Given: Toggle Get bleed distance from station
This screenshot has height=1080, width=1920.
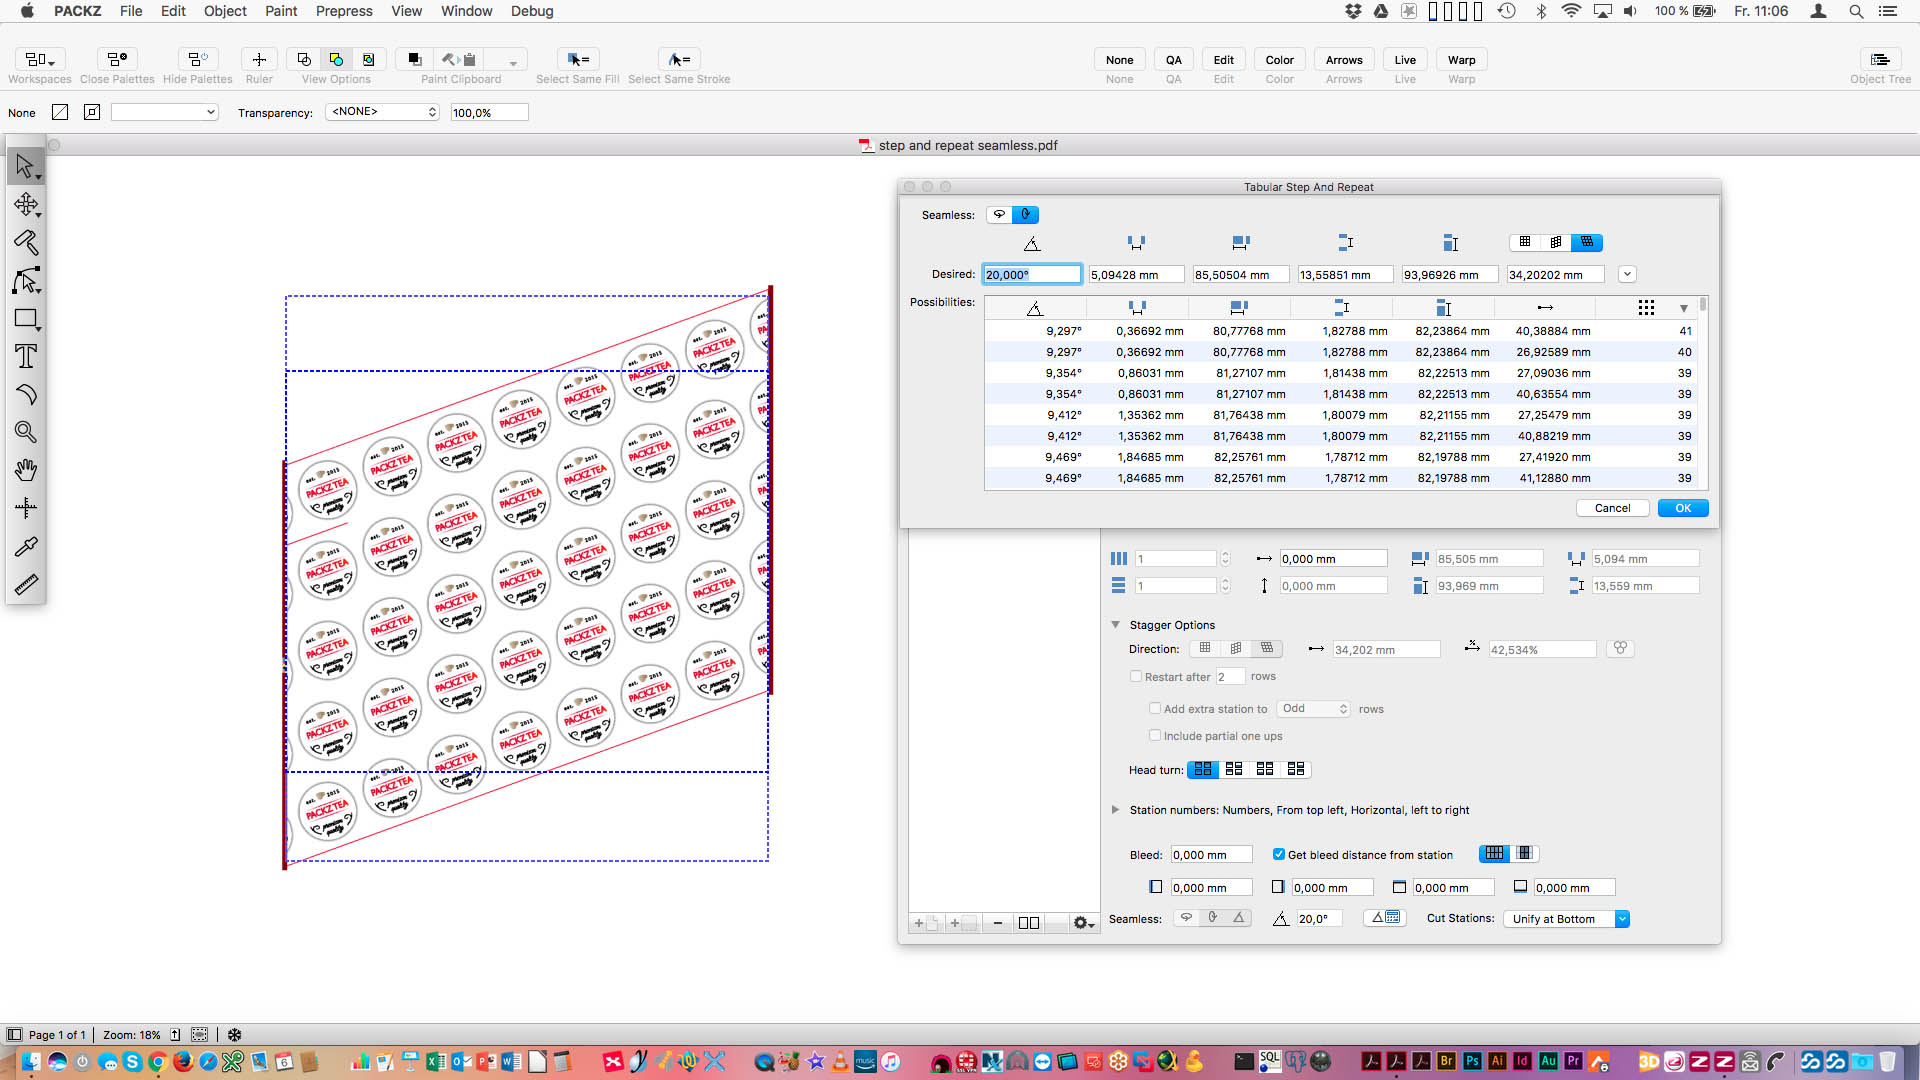Looking at the screenshot, I should coord(1279,855).
